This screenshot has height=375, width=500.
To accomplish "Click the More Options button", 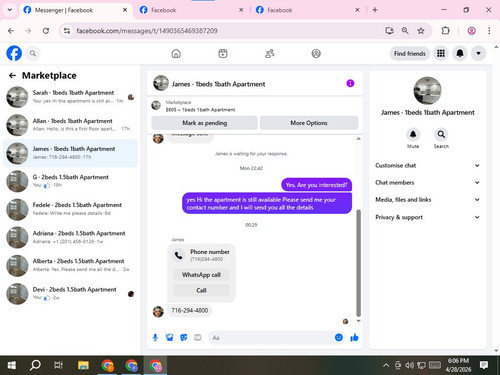I will coord(309,123).
